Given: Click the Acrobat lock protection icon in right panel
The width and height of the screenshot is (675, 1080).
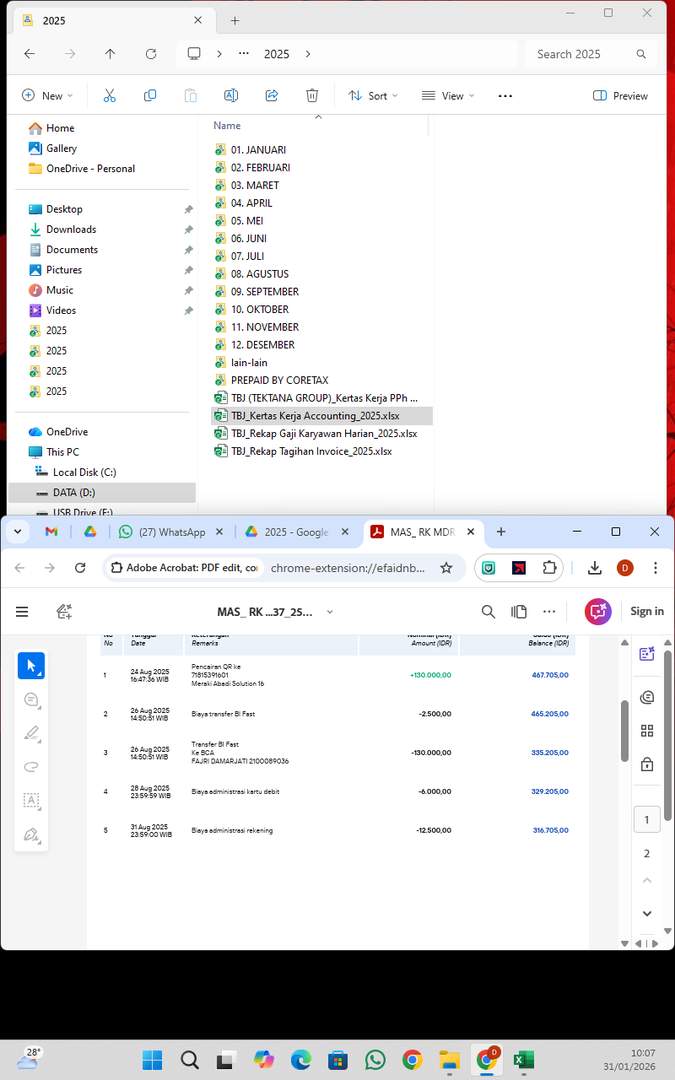Looking at the screenshot, I should [x=647, y=764].
